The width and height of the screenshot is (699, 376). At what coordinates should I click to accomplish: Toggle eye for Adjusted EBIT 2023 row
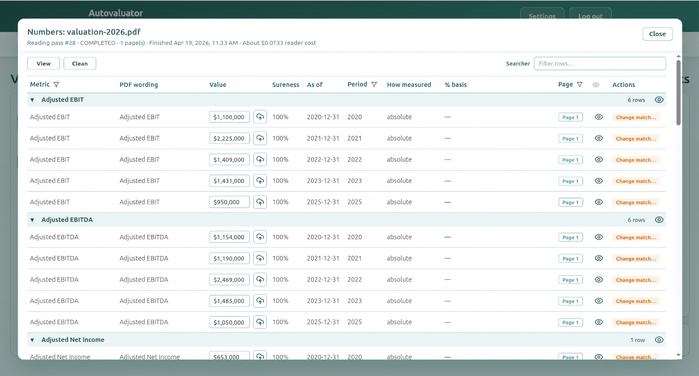coord(599,181)
